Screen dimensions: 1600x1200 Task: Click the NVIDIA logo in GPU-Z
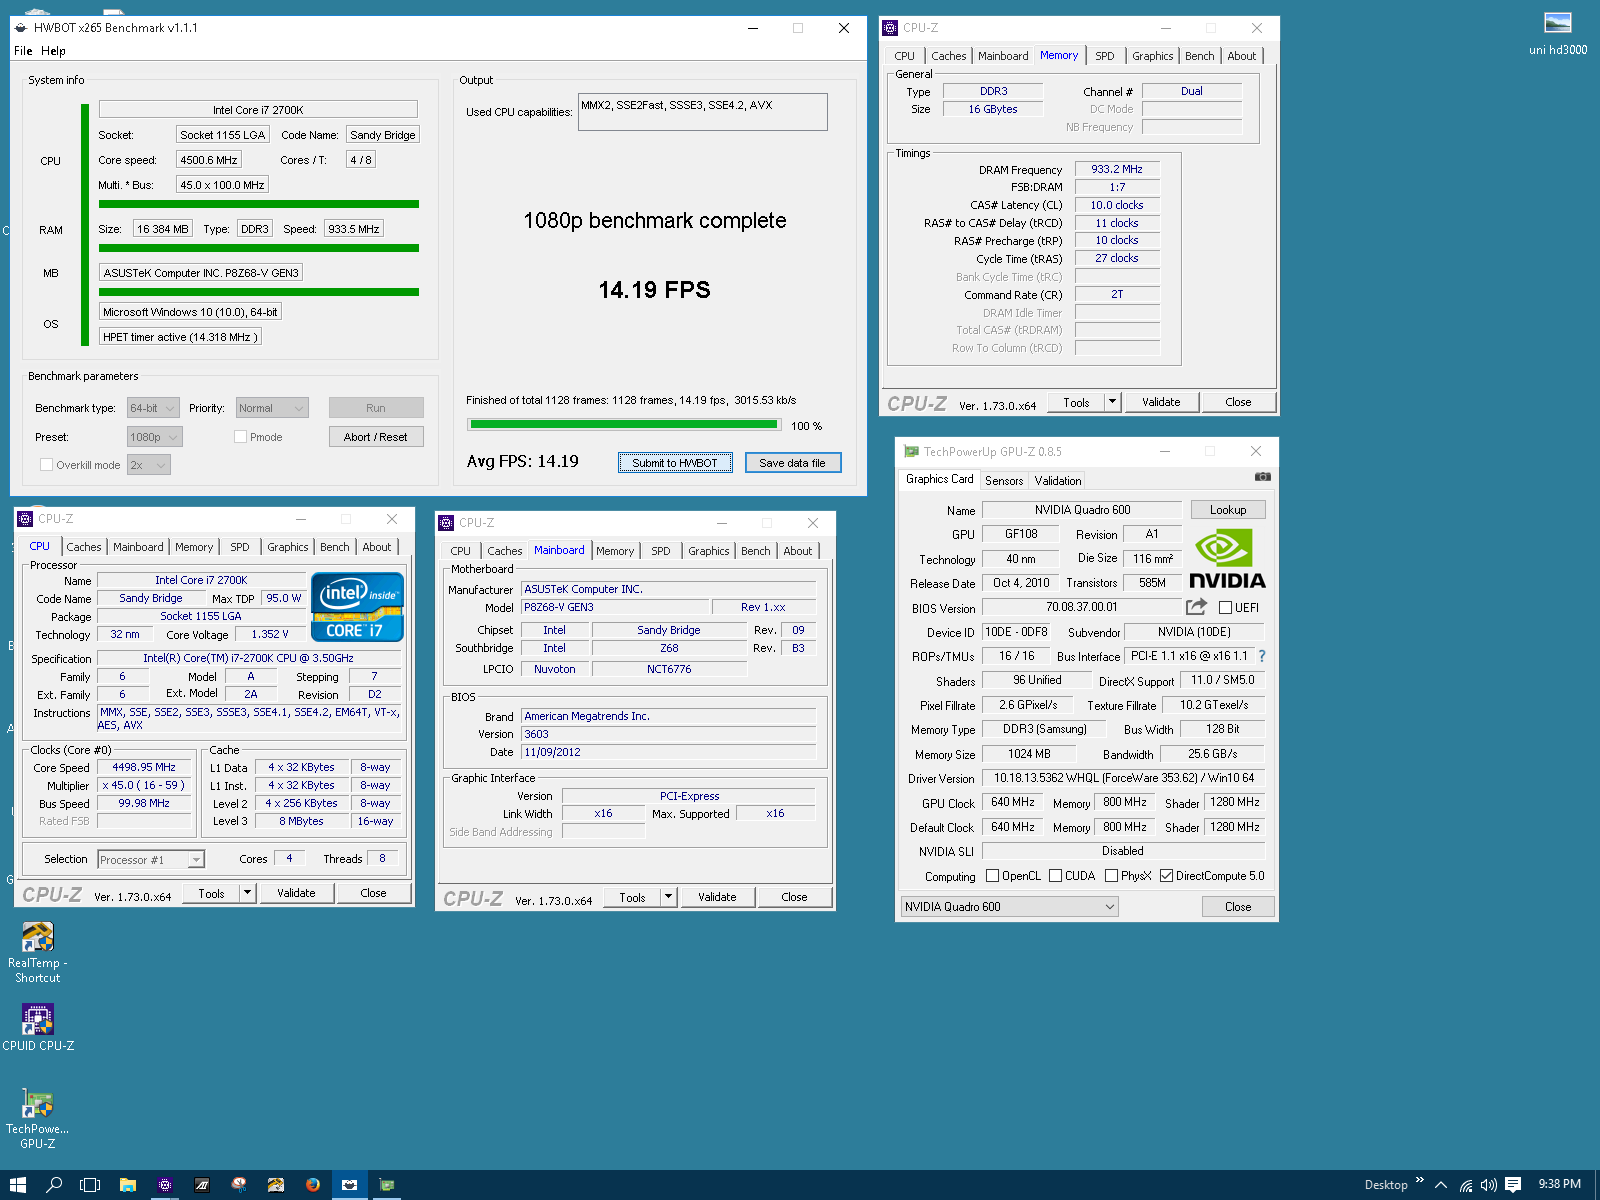1227,559
